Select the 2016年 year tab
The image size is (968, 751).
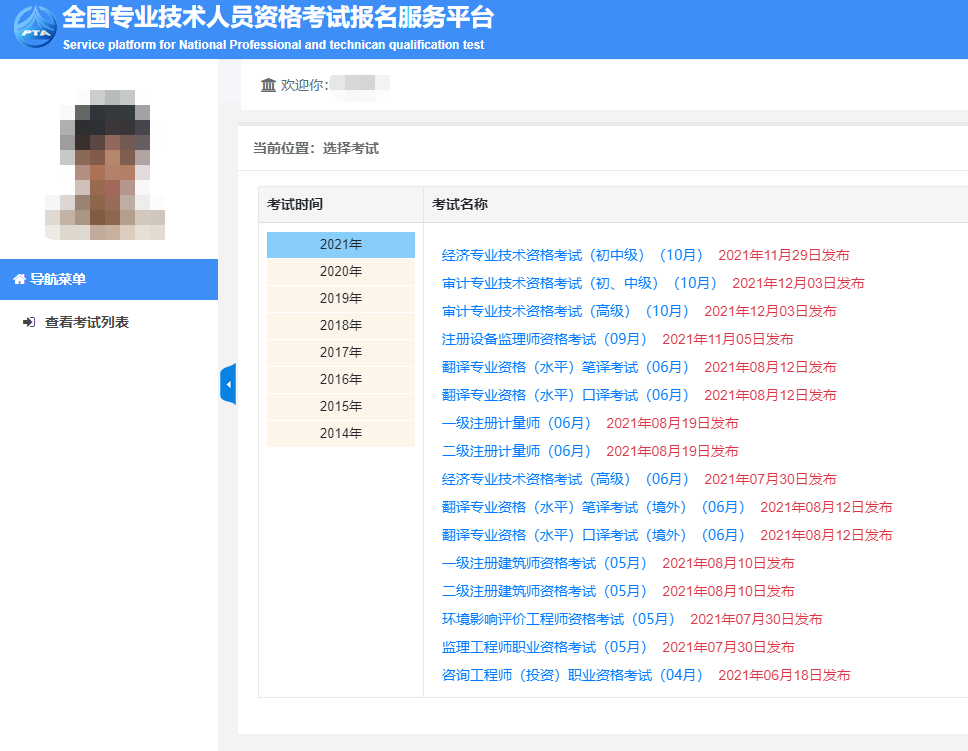click(x=341, y=379)
